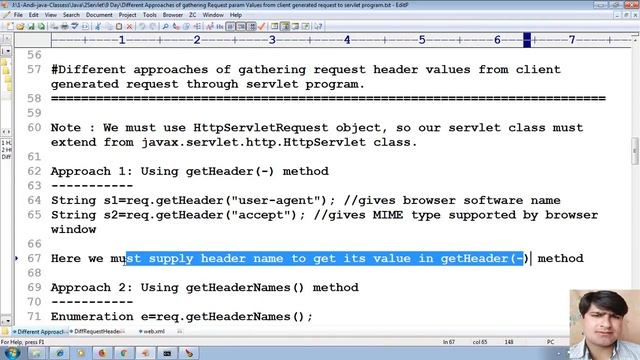The height and width of the screenshot is (360, 640).
Task: Save the current document icon
Action: 31,27
